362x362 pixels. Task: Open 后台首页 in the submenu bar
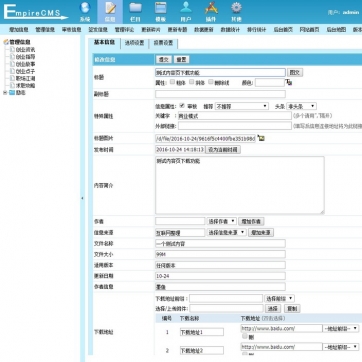[x=283, y=29]
